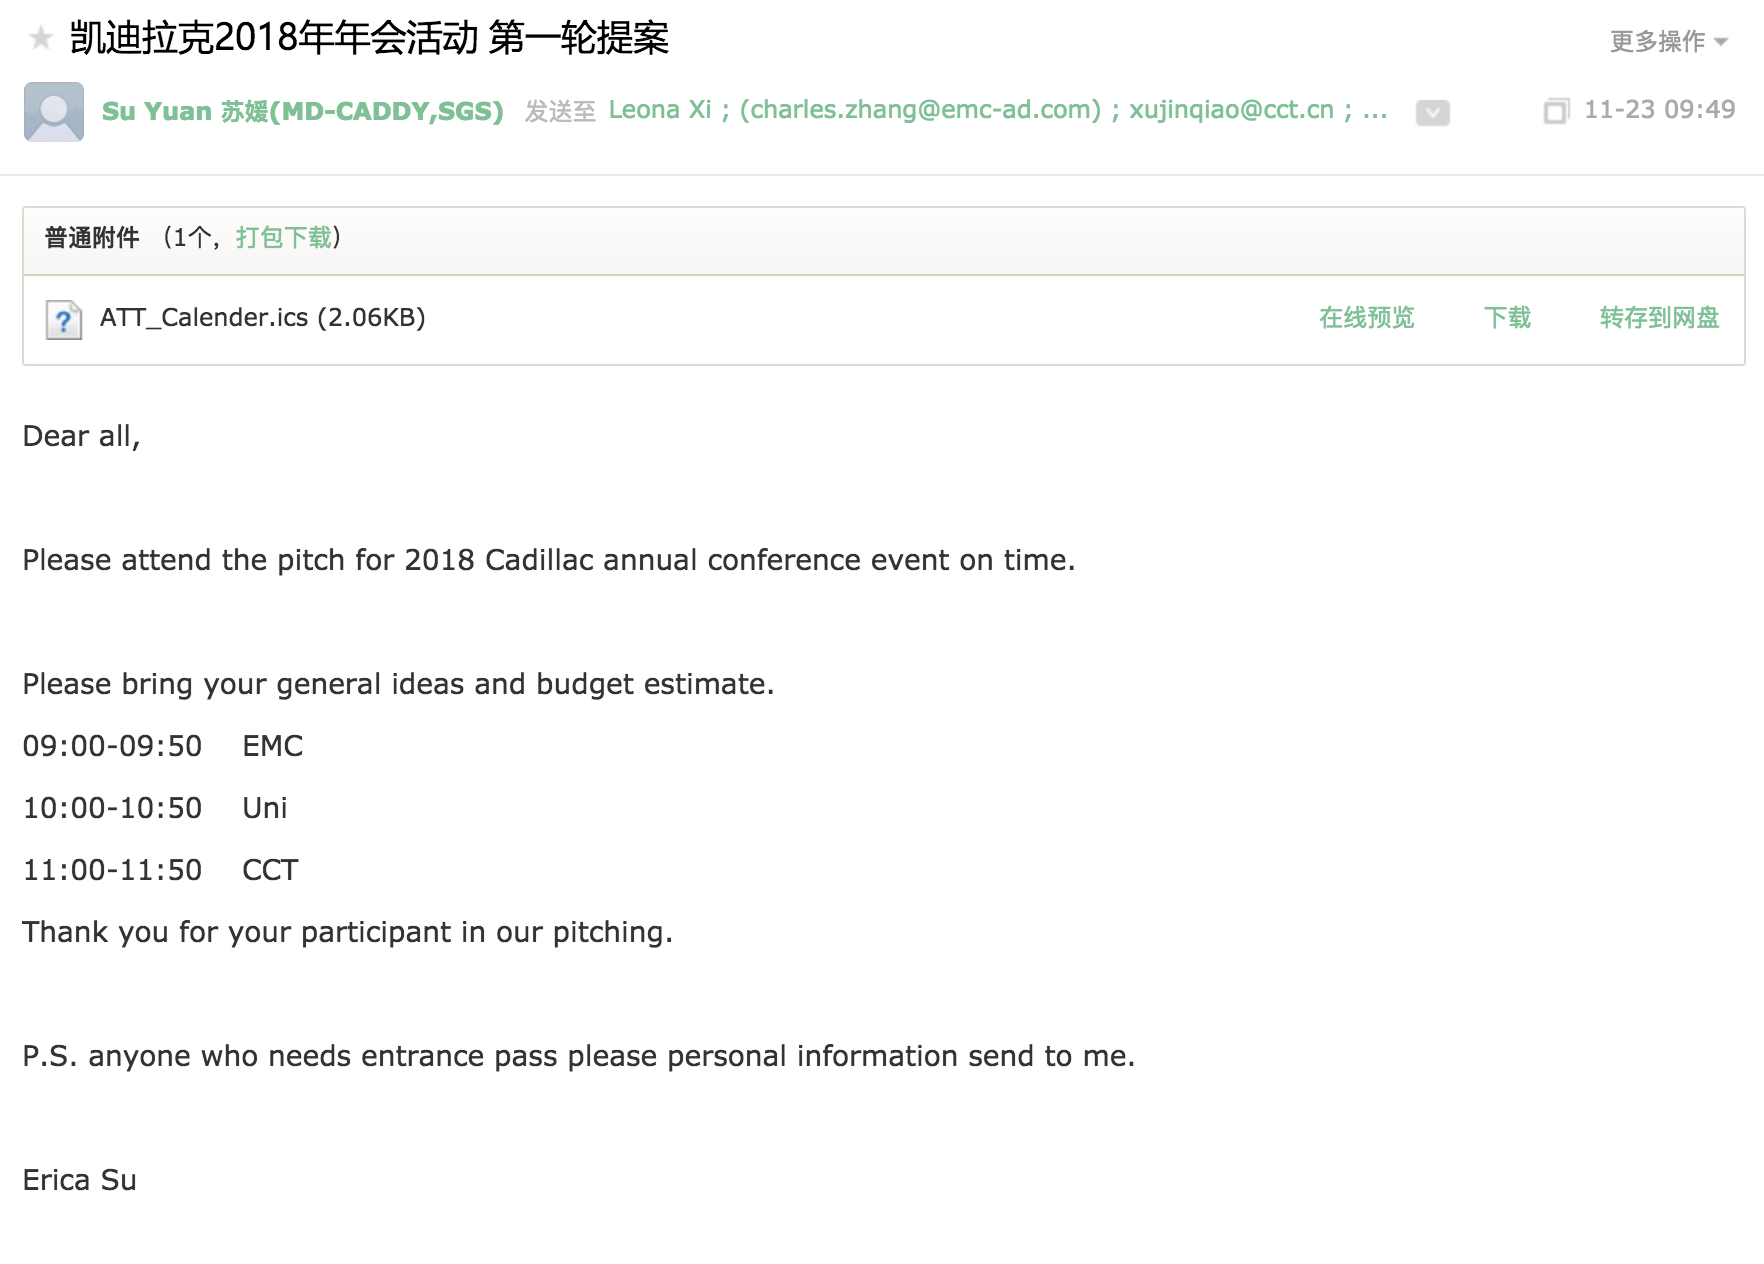The image size is (1764, 1264).
Task: Click the ATT_Calender.ics file type icon
Action: (64, 320)
